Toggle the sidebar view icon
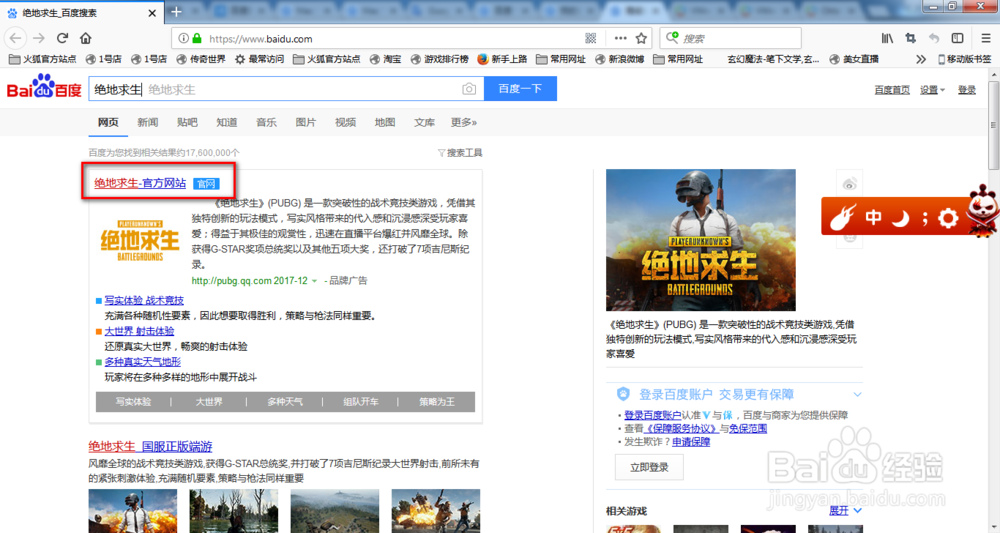The image size is (1000, 533). 957,38
